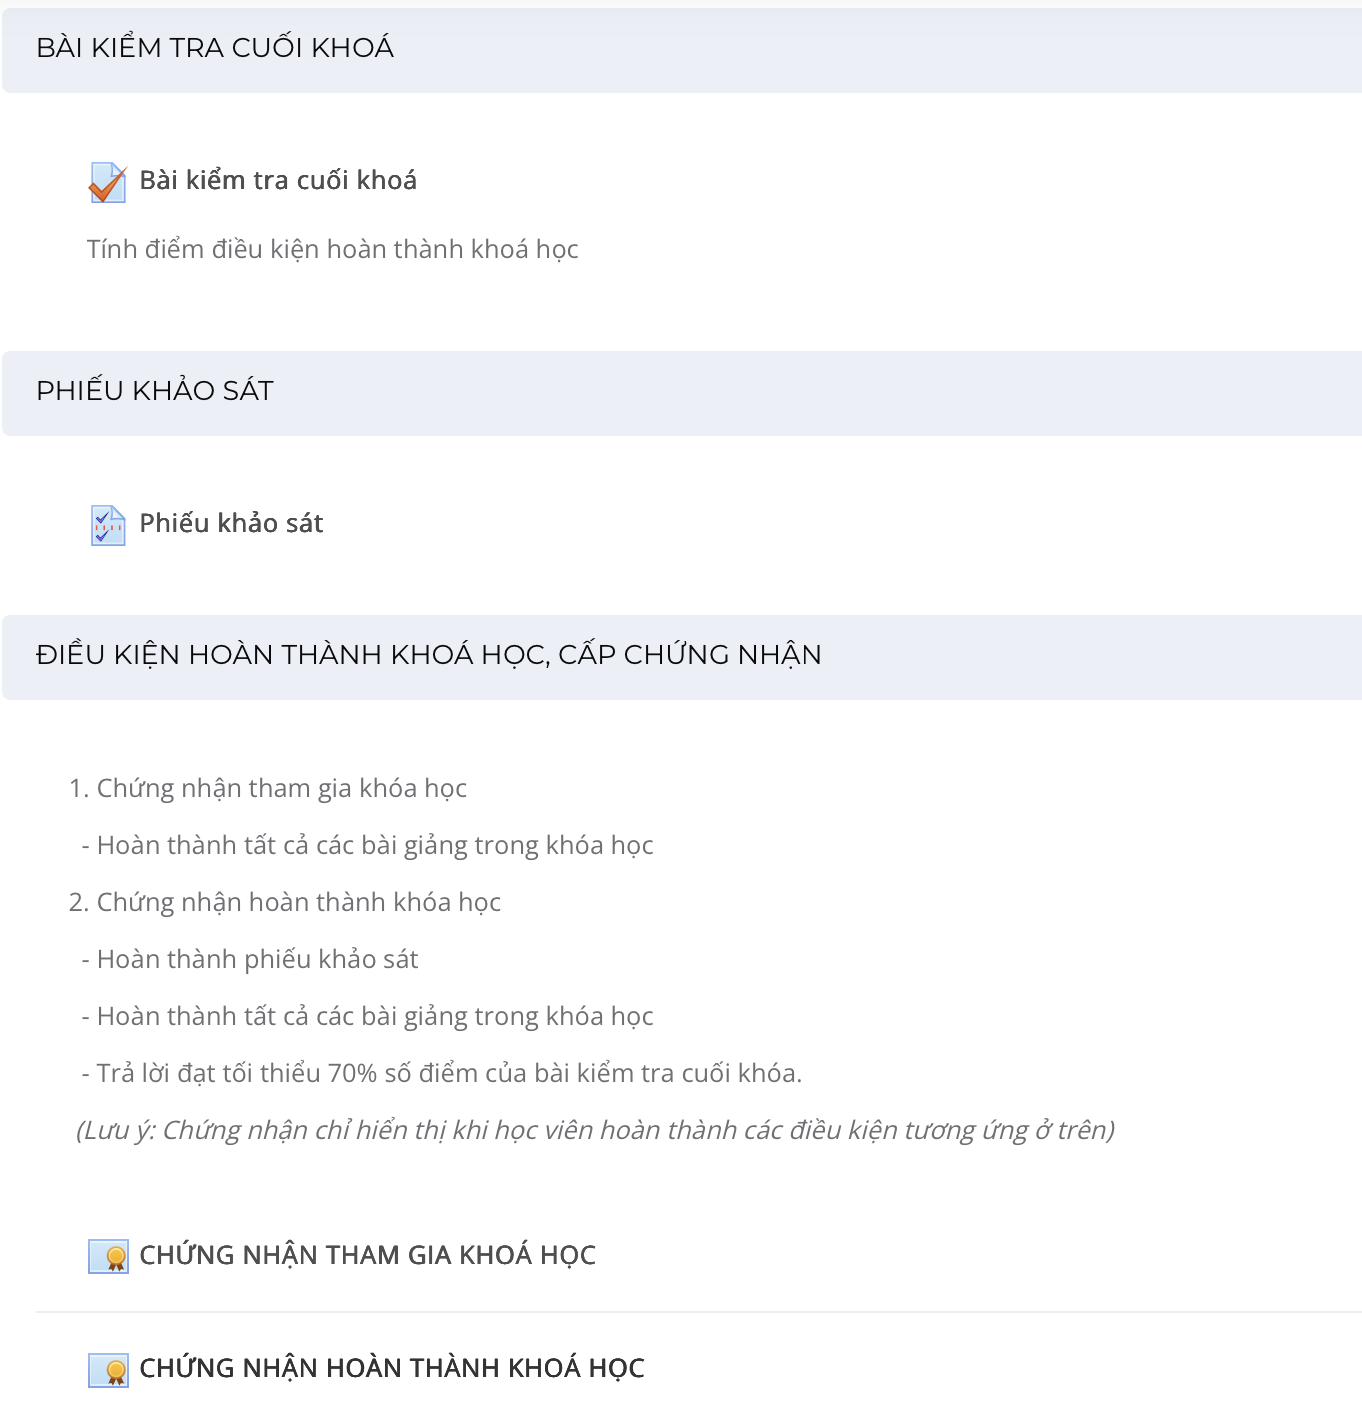
Task: Click the Hoàn thành phiếu khảo sát line
Action: point(249,960)
